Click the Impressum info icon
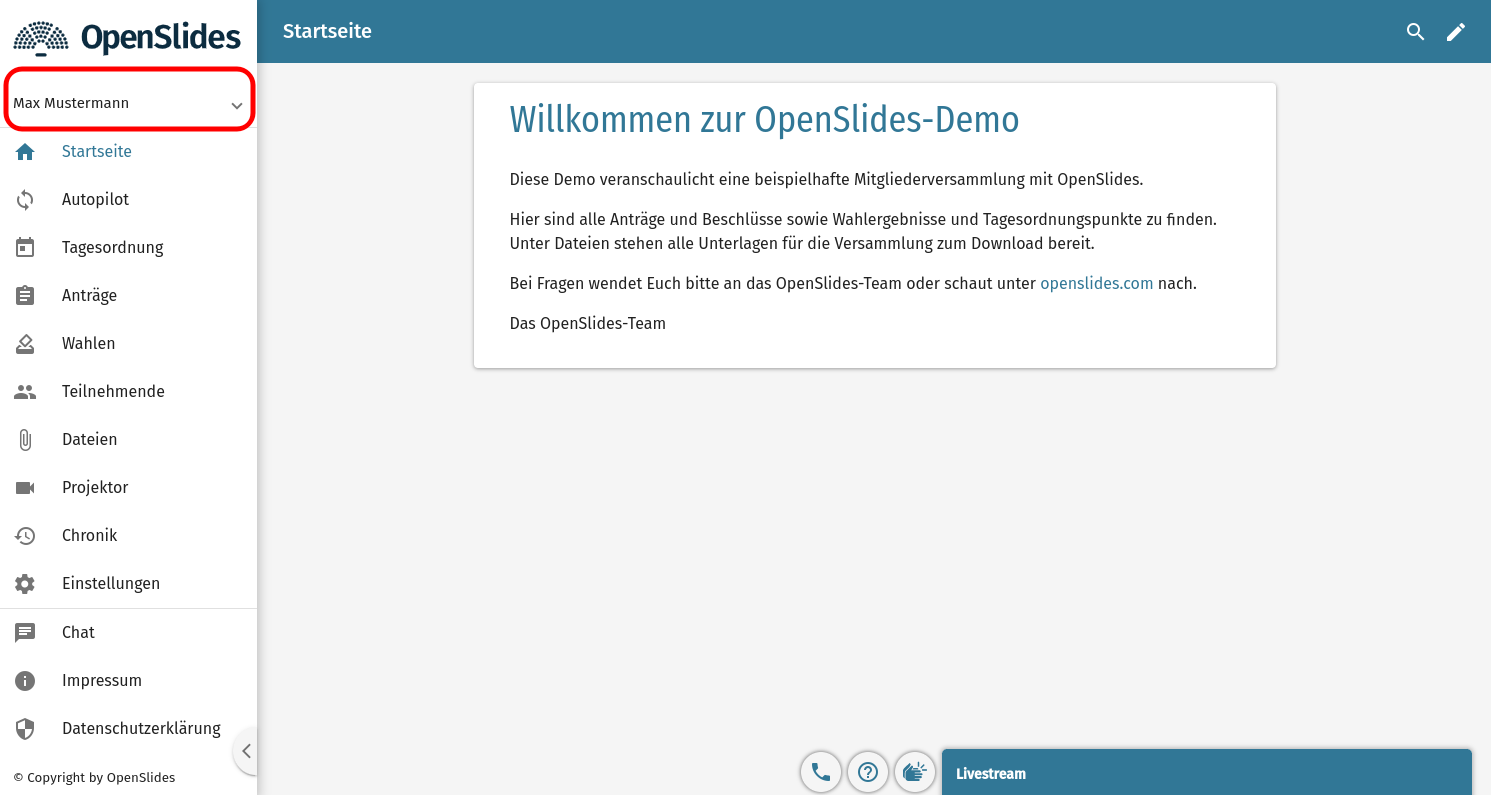This screenshot has height=795, width=1491. pyautogui.click(x=25, y=681)
